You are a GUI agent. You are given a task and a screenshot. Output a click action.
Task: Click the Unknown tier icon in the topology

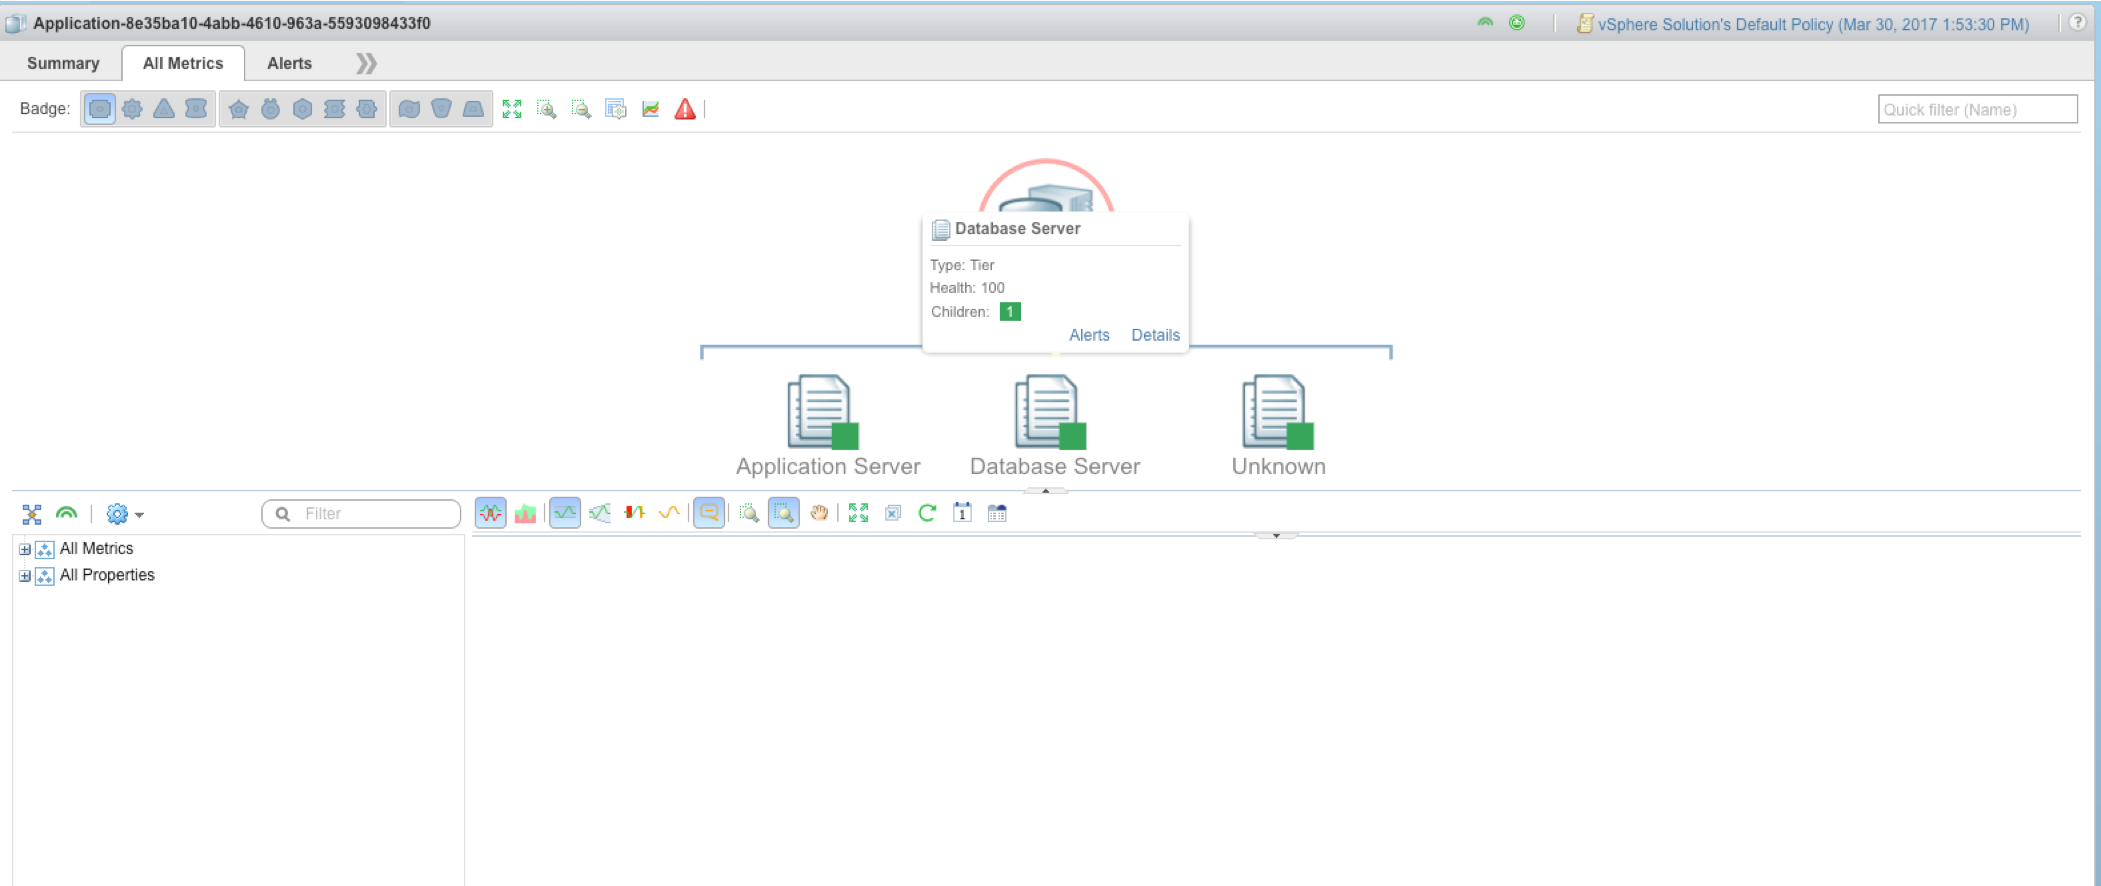tap(1277, 412)
